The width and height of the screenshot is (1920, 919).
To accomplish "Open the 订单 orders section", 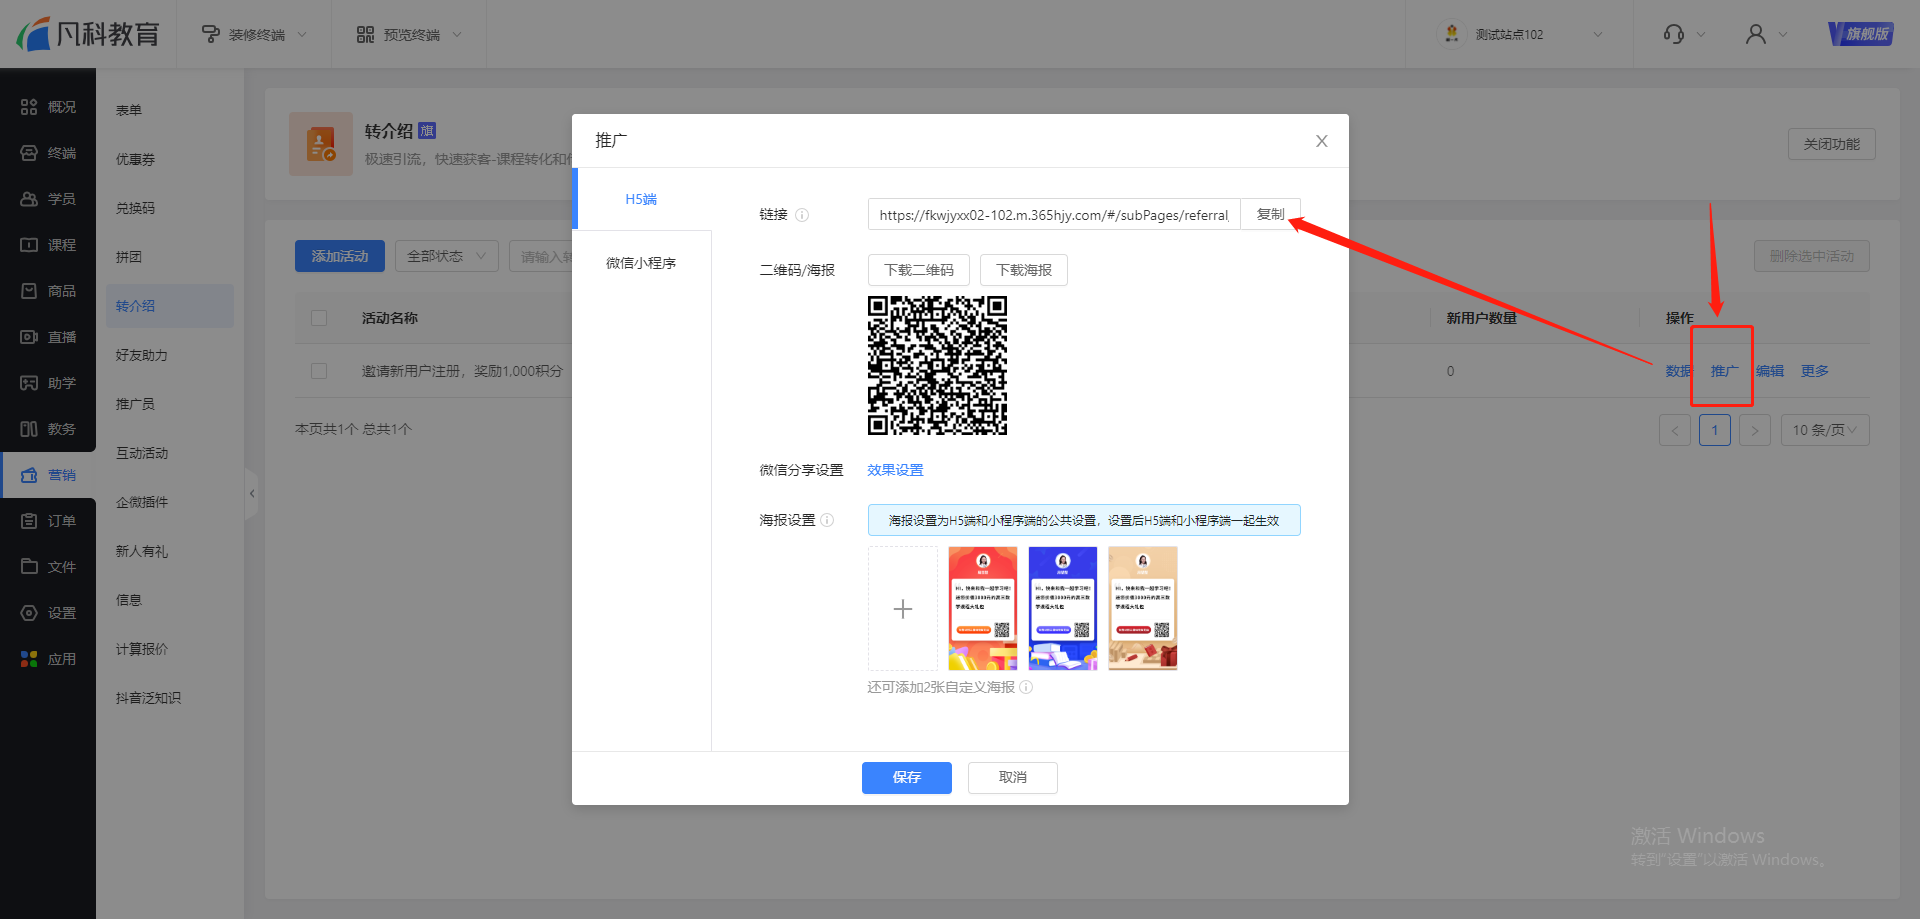I will pos(48,521).
